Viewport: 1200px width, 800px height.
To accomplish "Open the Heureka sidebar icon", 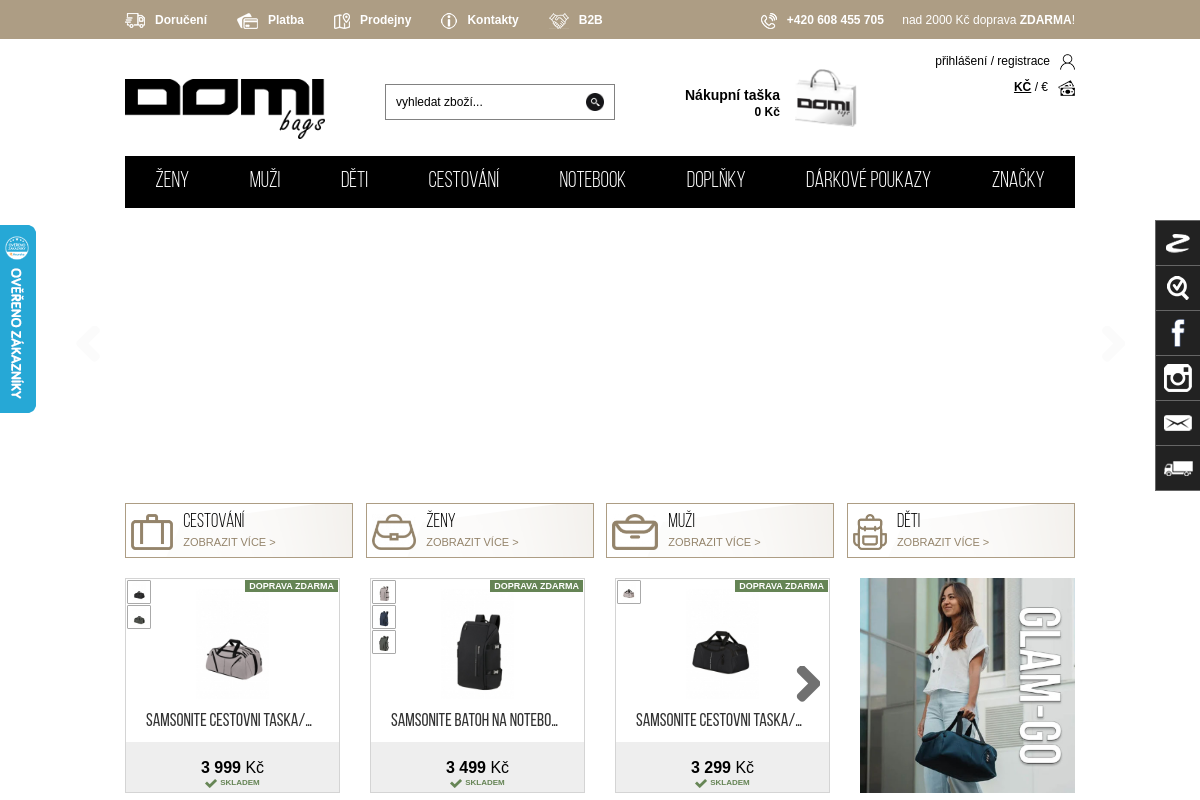I will 1178,288.
